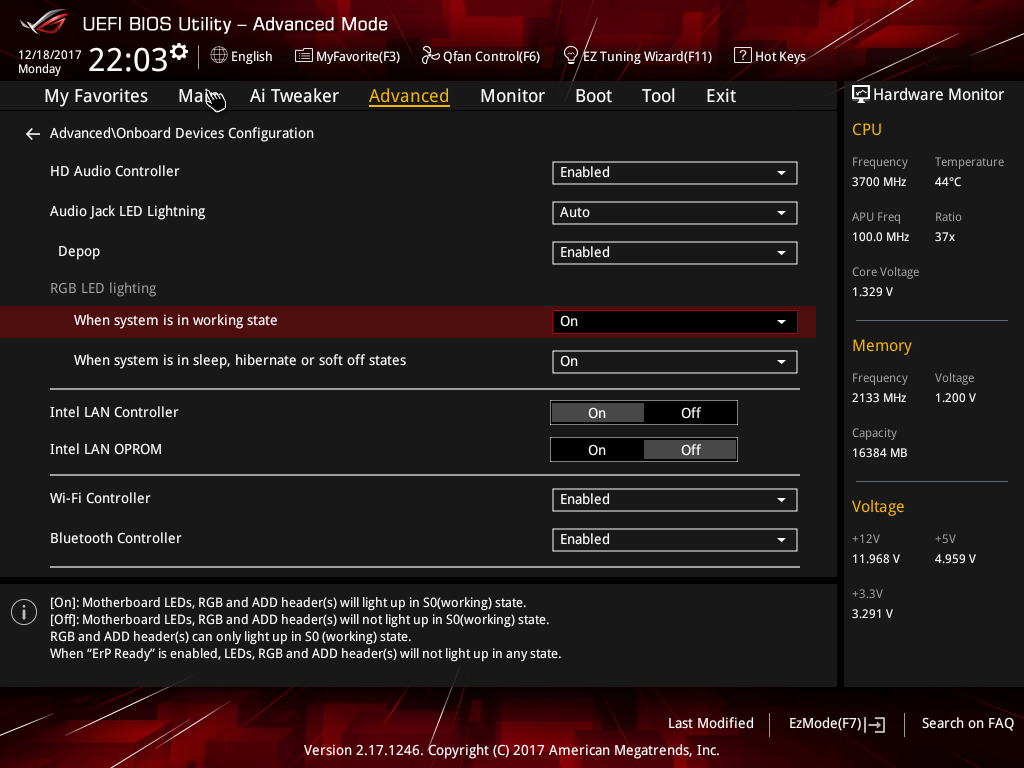Screen dimensions: 1024x768
Task: Open the Hot Keys list
Action: (770, 56)
